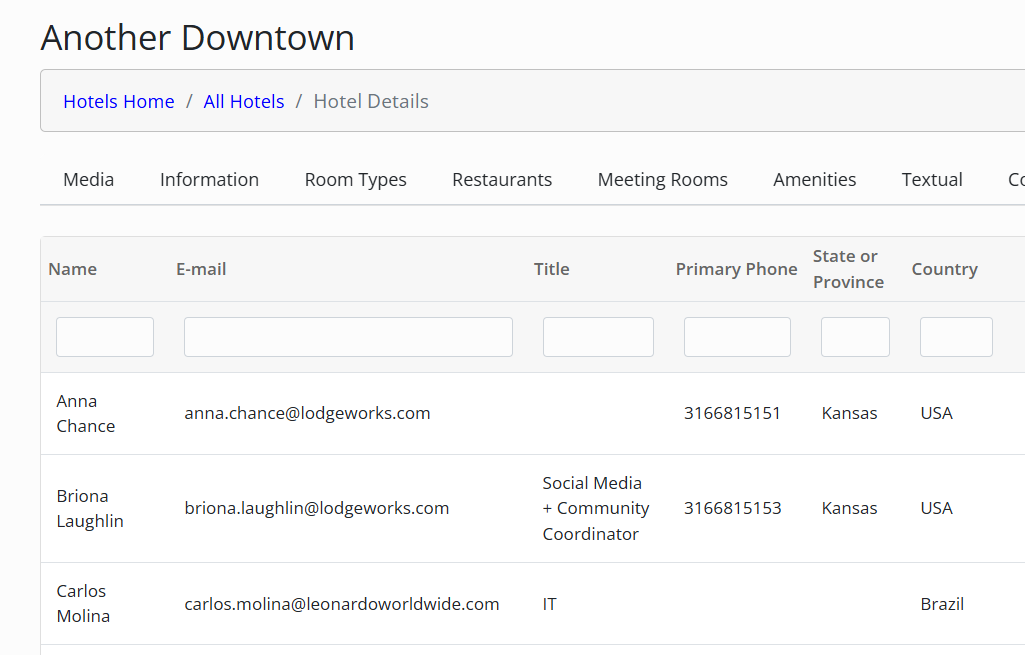Screen dimensions: 1025x655
Task: Open the Textual tab
Action: tap(932, 179)
